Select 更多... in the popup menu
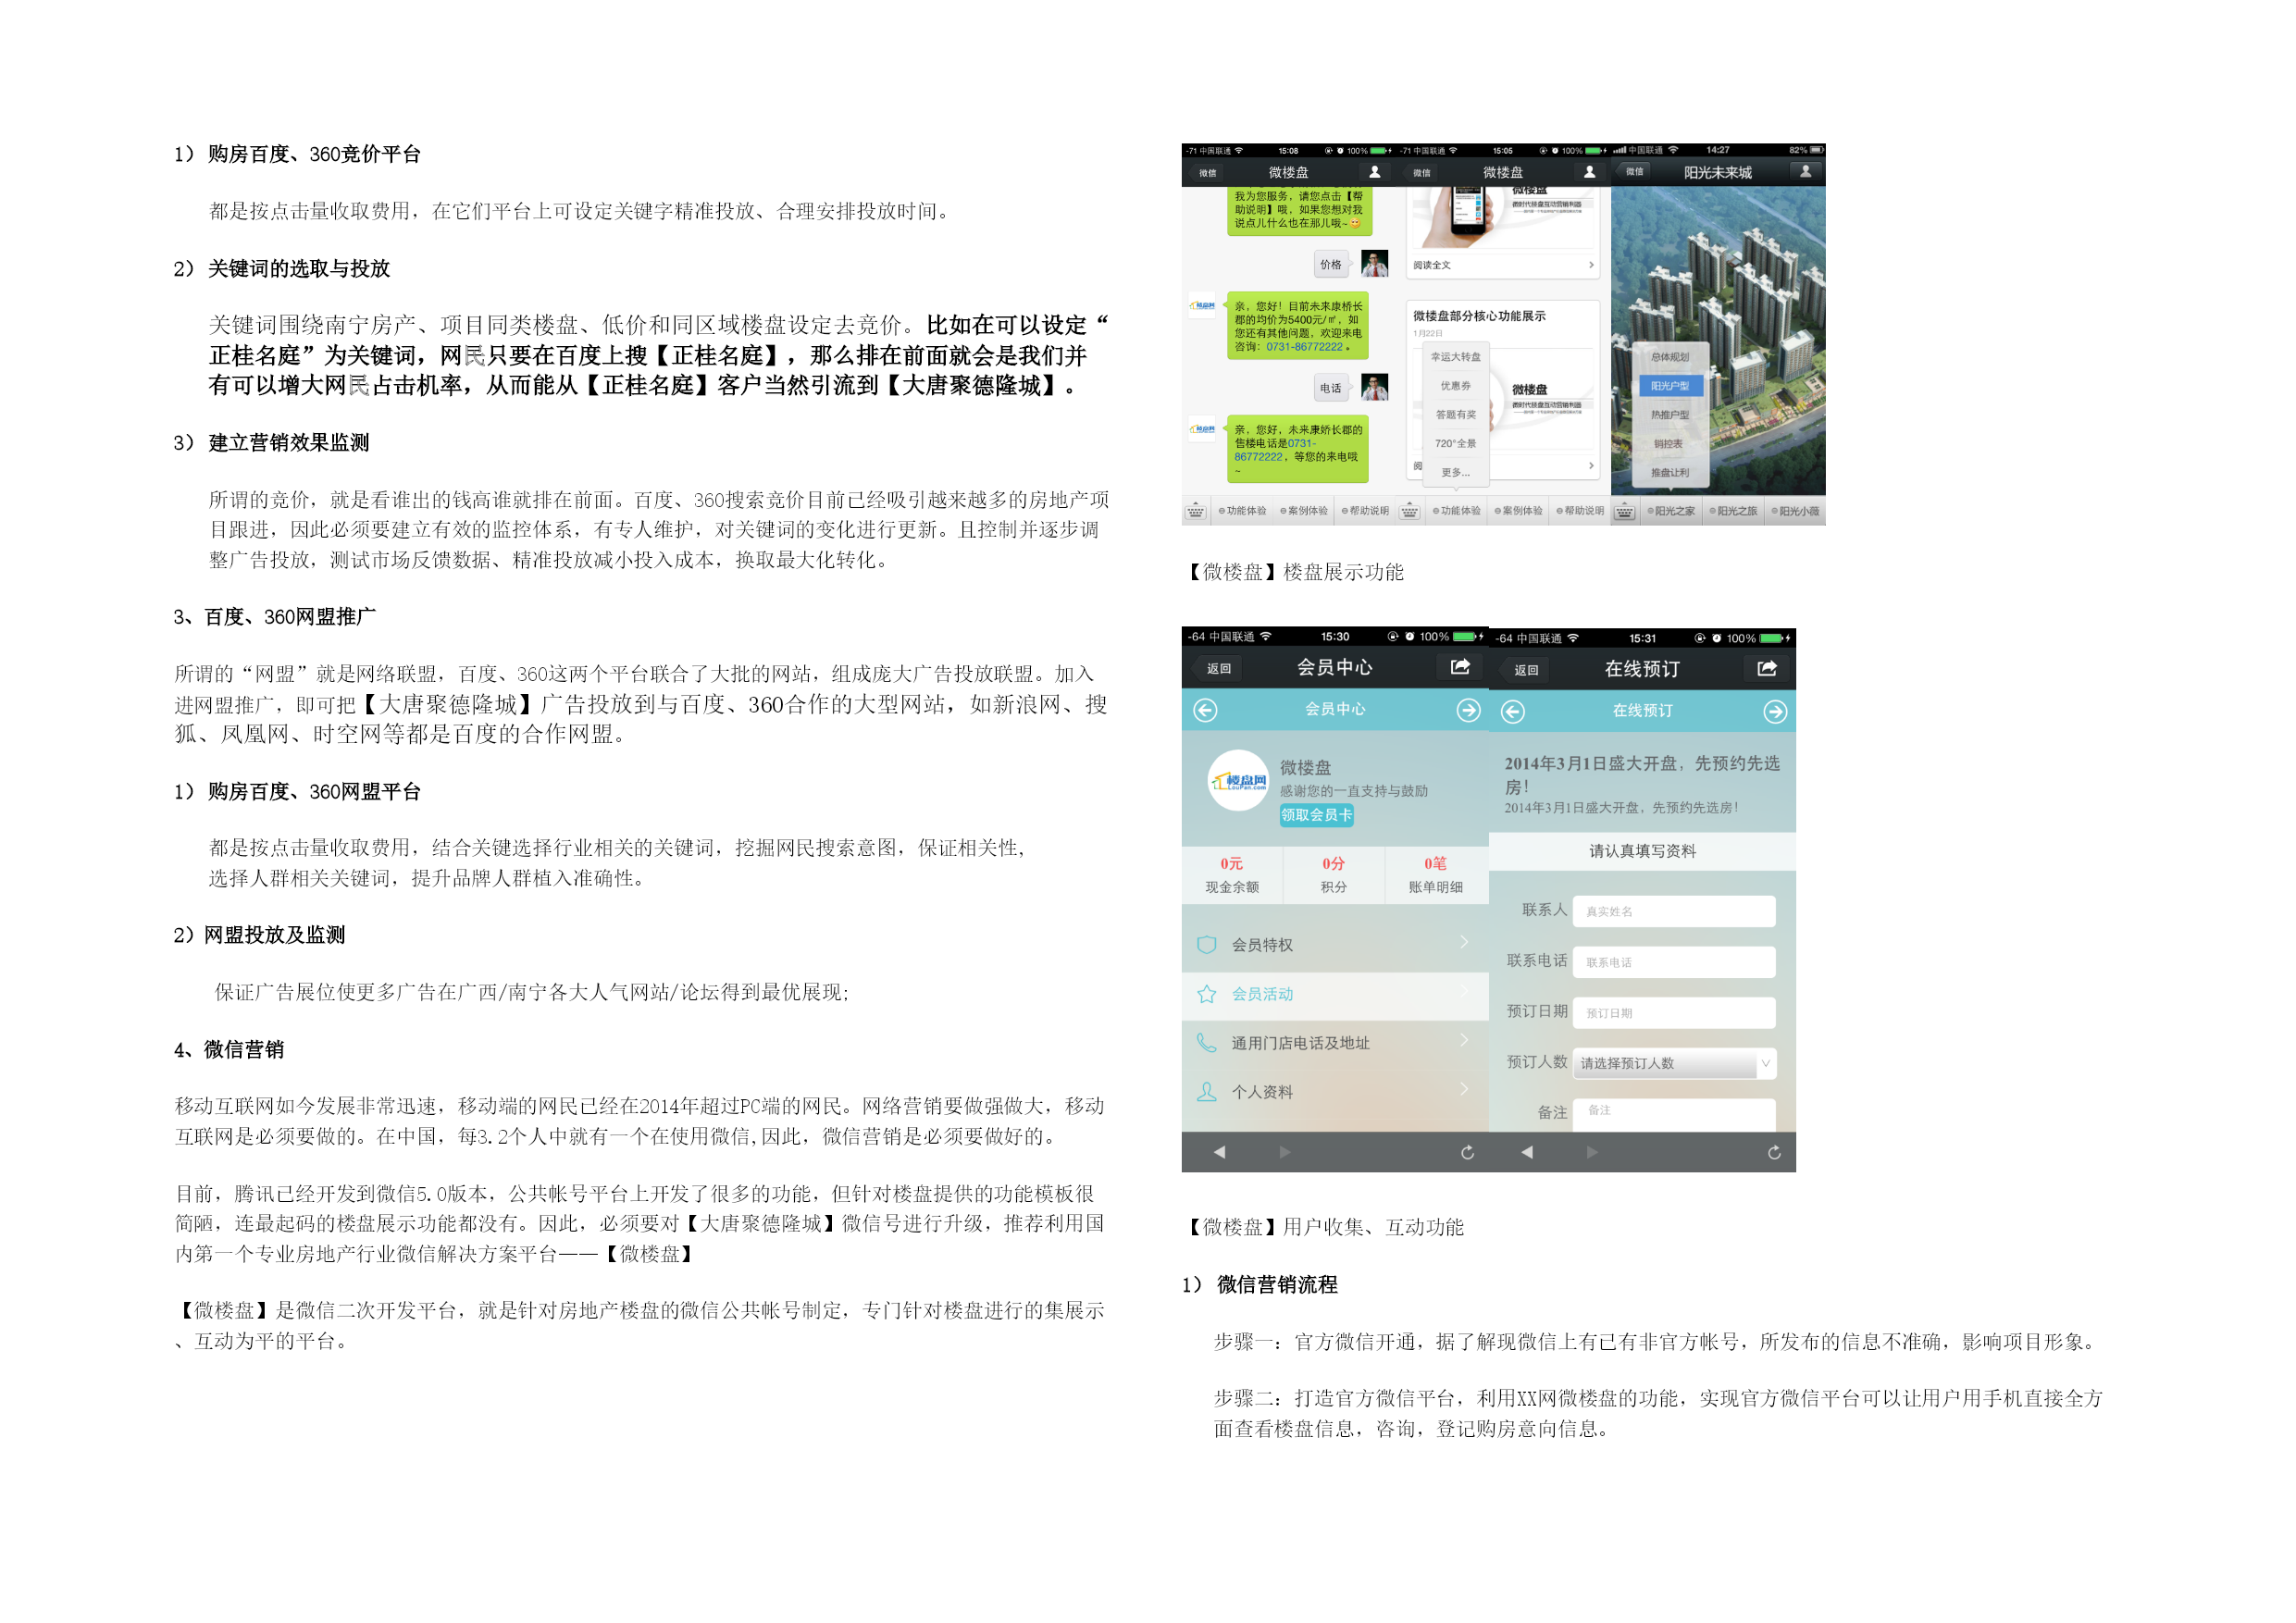 tap(1455, 473)
